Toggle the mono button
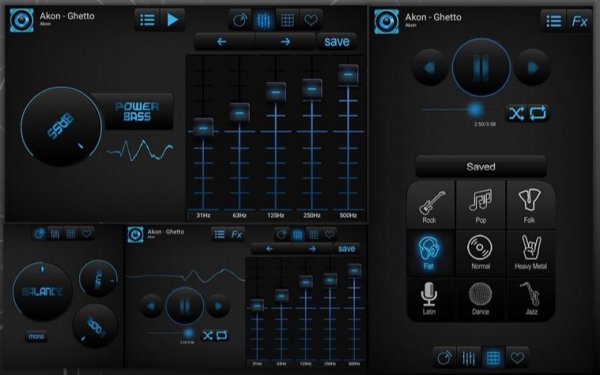Image resolution: width=600 pixels, height=375 pixels. [36, 336]
